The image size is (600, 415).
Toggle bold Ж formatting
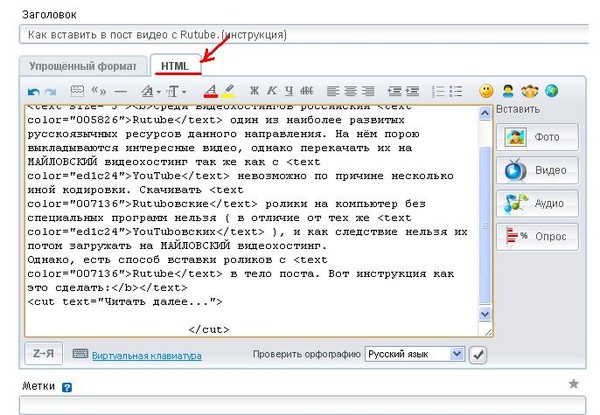[254, 91]
